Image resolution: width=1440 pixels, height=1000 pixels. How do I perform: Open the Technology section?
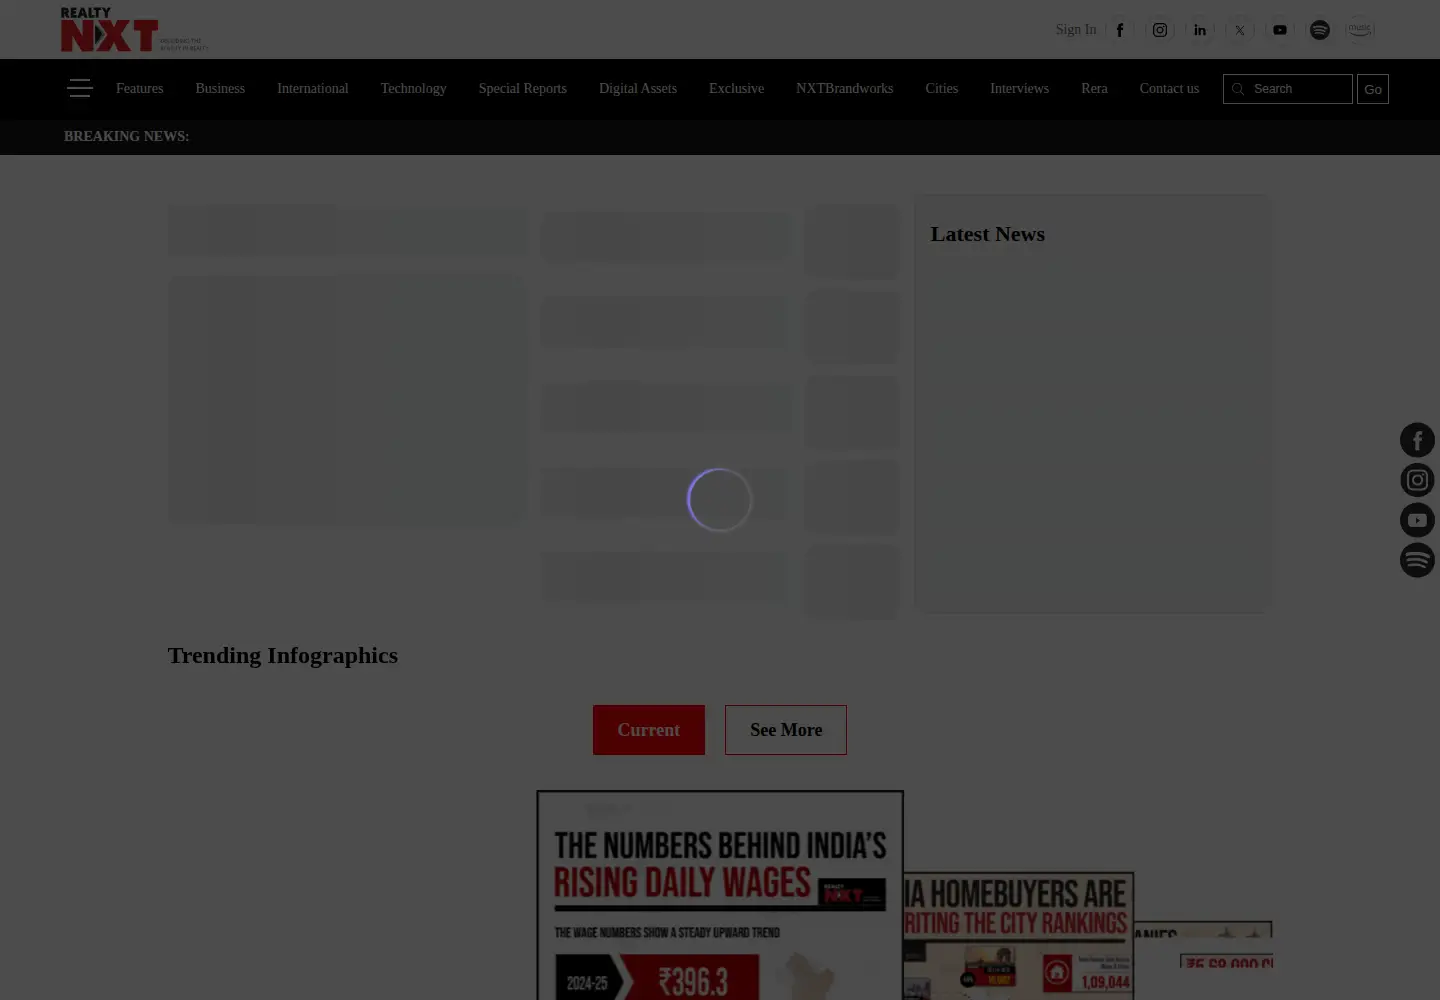tap(413, 88)
